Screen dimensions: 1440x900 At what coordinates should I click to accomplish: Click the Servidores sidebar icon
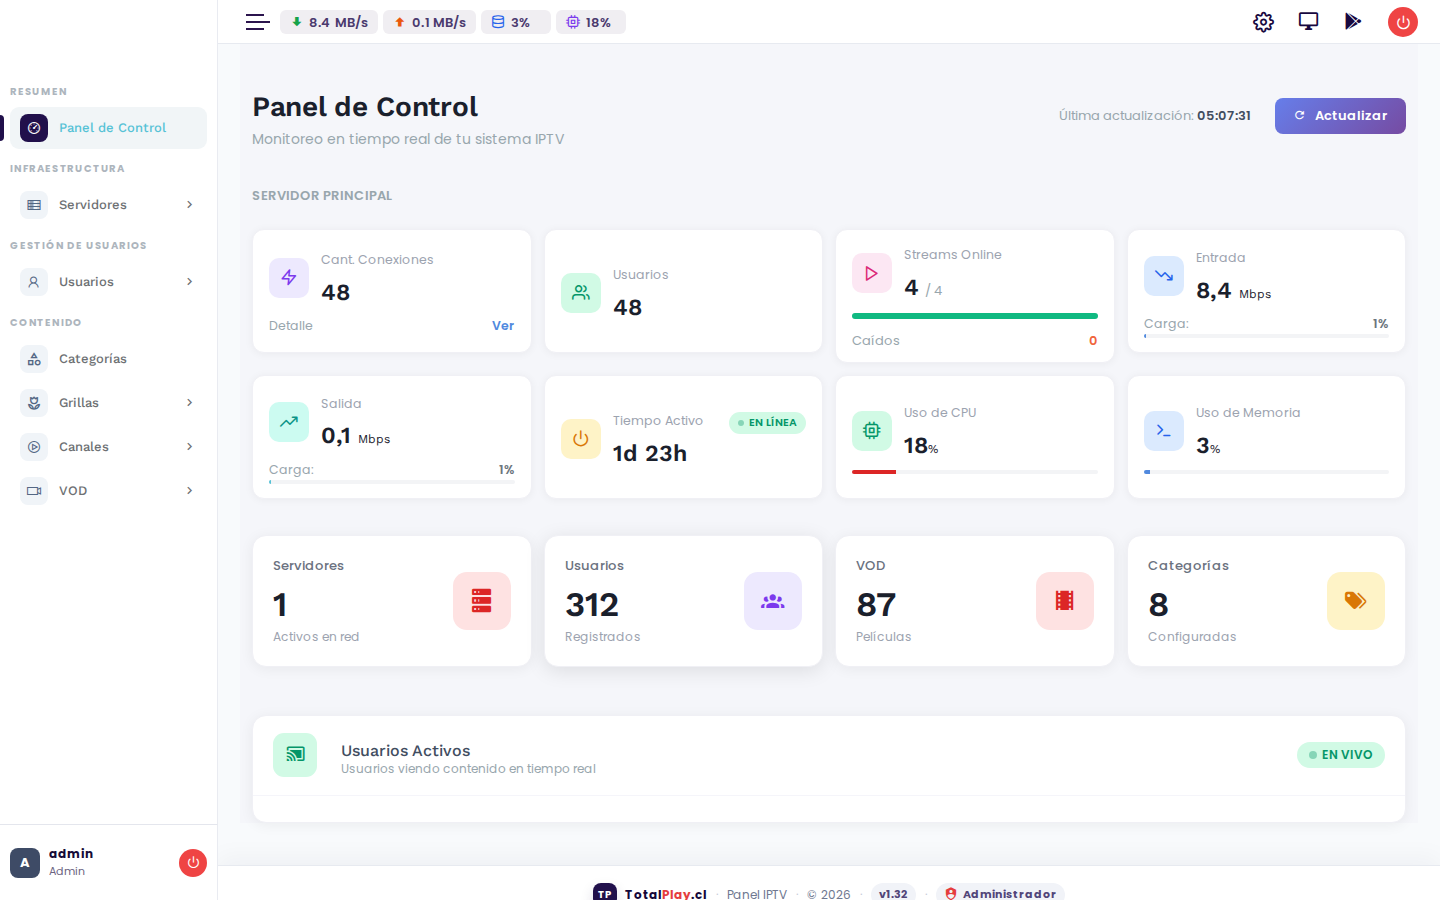(x=34, y=205)
